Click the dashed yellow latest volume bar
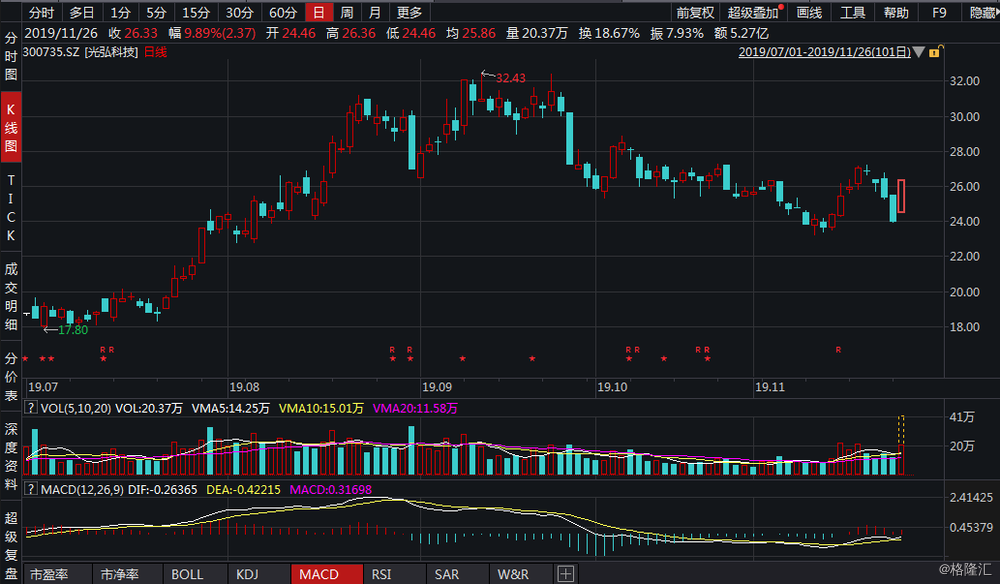The height and width of the screenshot is (584, 1000). pos(901,445)
